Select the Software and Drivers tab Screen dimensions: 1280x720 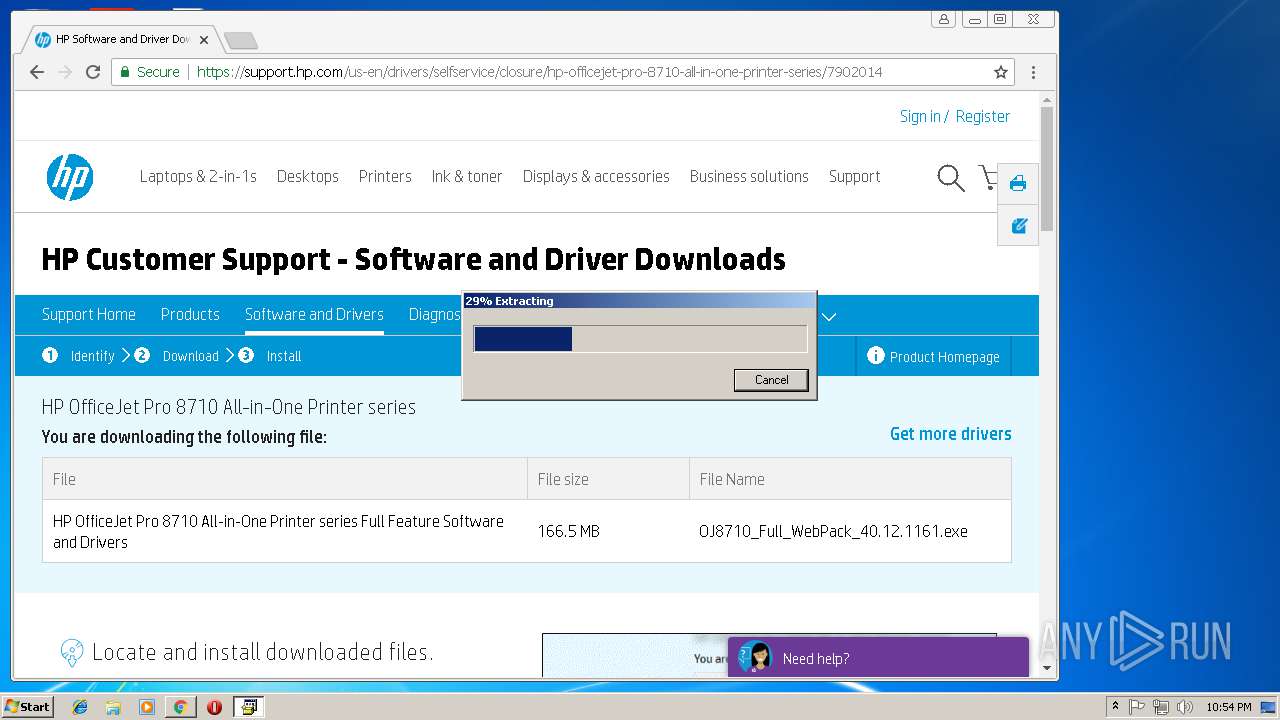click(x=314, y=314)
